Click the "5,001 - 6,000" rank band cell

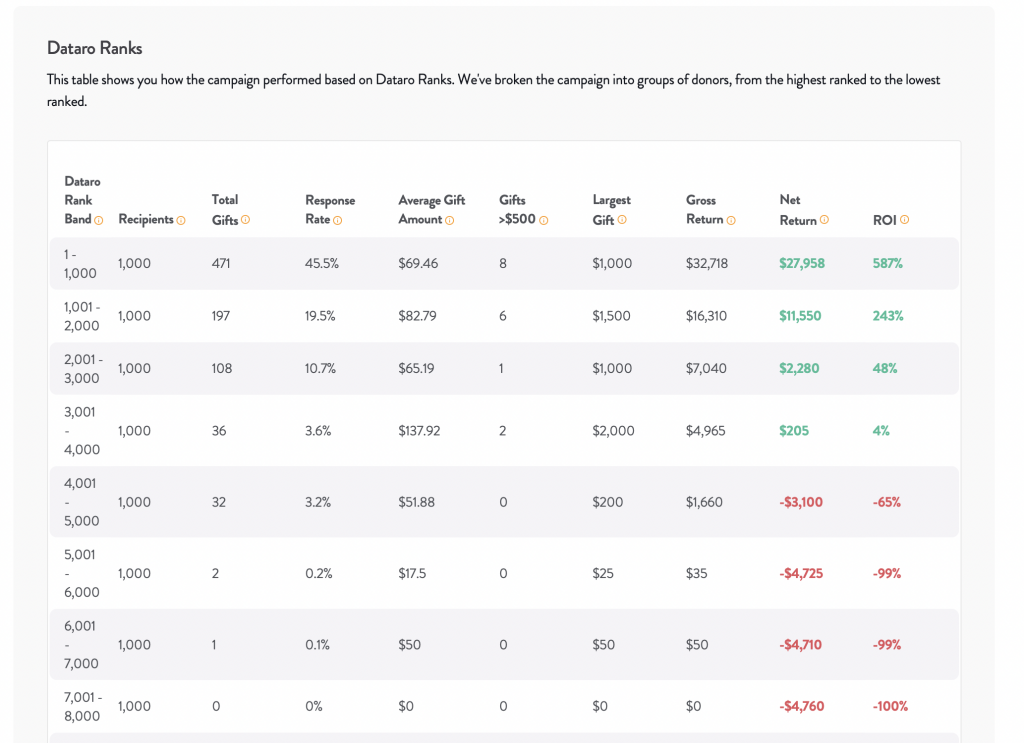pyautogui.click(x=82, y=574)
